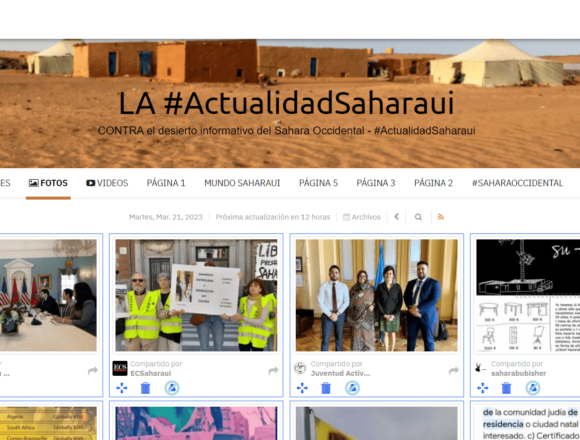Delete the Juventud Activ shared photo

click(x=326, y=388)
